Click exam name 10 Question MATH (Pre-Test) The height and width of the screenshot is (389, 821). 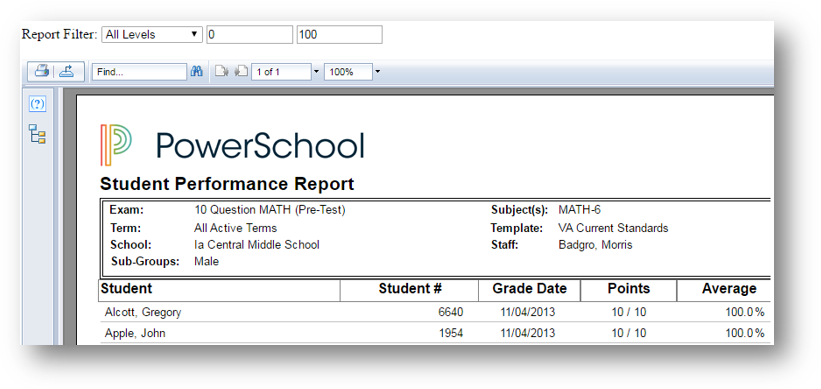pyautogui.click(x=270, y=210)
